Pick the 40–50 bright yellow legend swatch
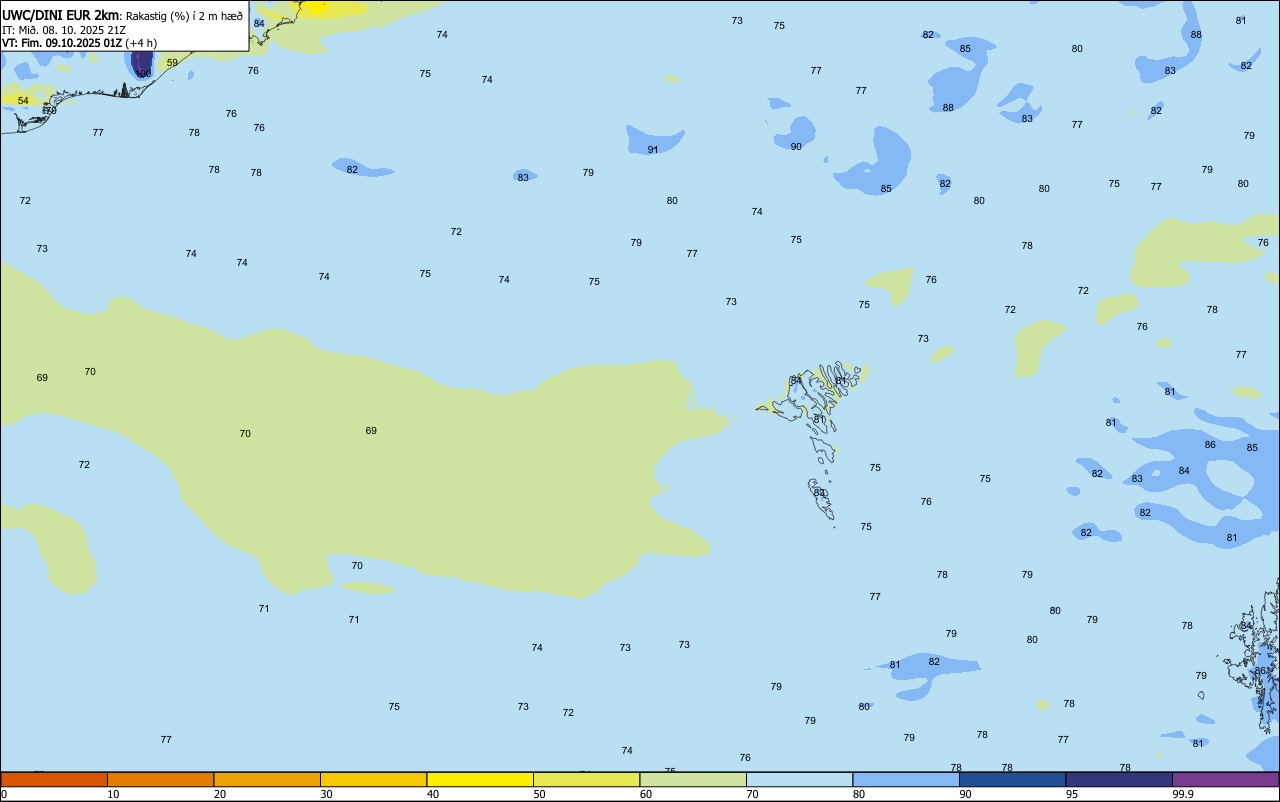 (480, 779)
